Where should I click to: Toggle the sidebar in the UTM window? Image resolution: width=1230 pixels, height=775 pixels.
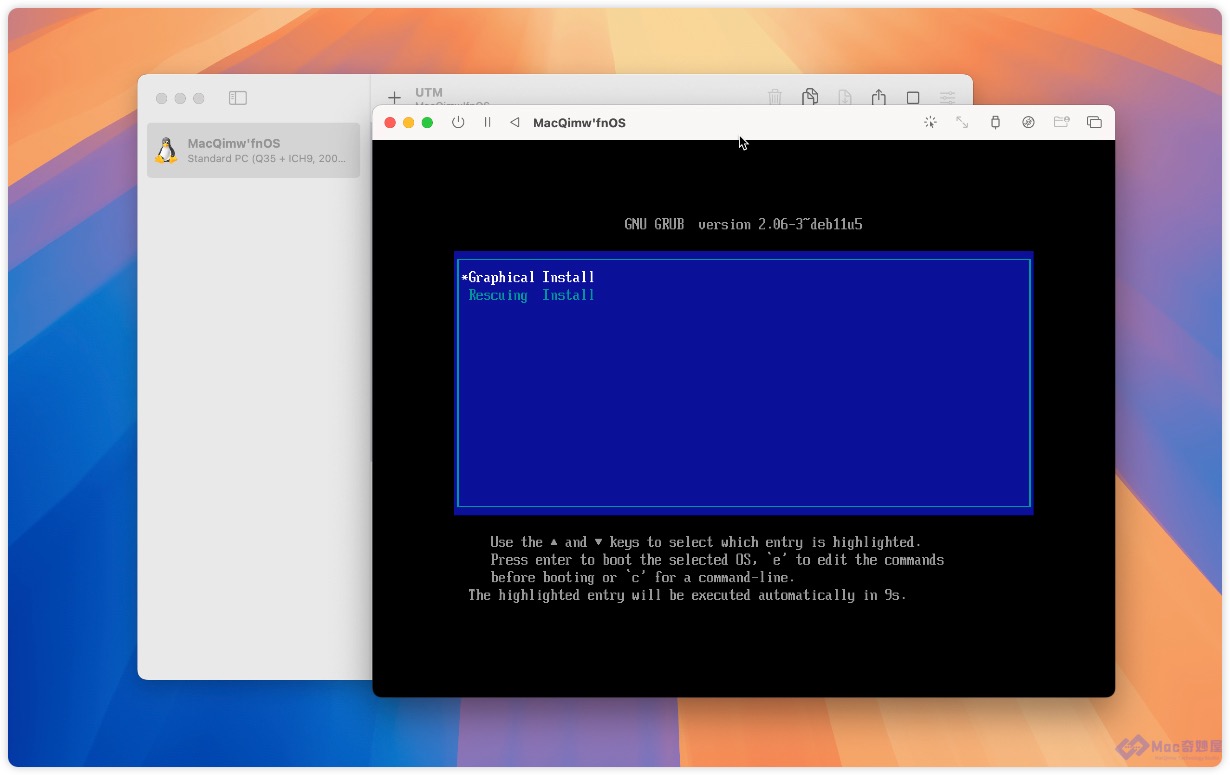point(237,98)
